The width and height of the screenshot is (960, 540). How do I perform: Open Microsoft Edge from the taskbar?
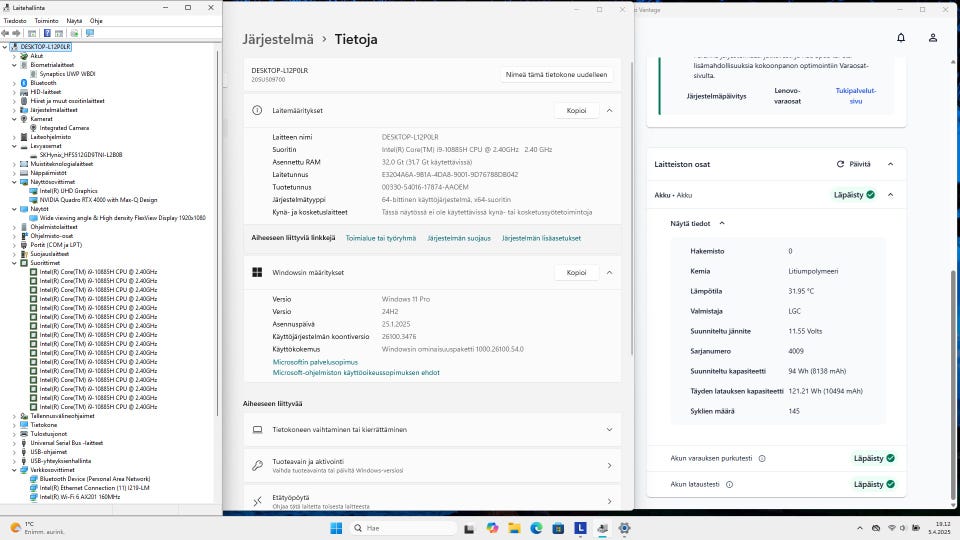coord(536,528)
